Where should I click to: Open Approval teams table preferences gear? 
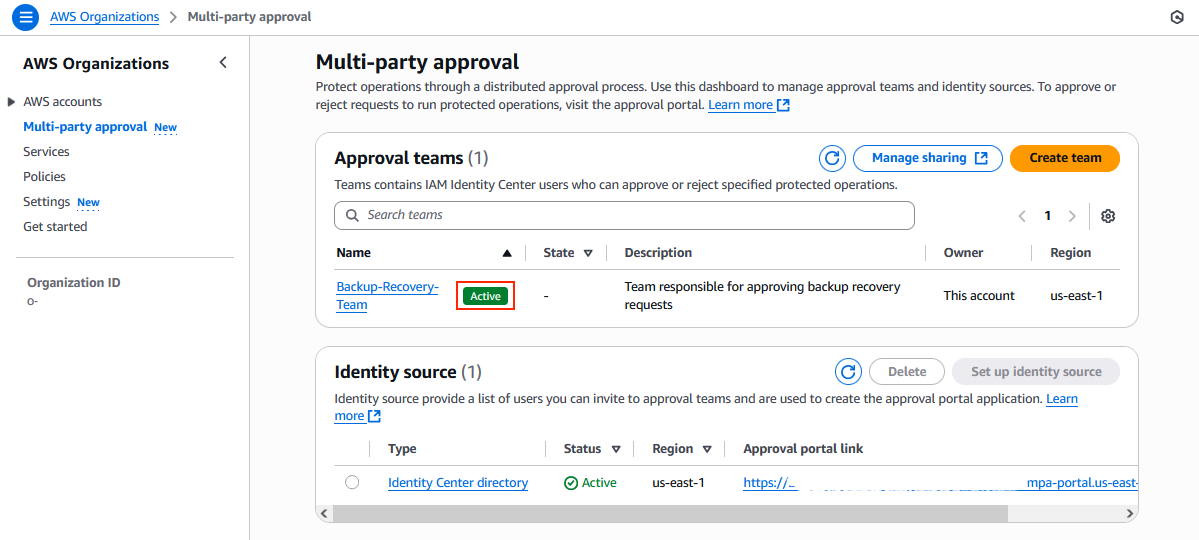[x=1107, y=216]
